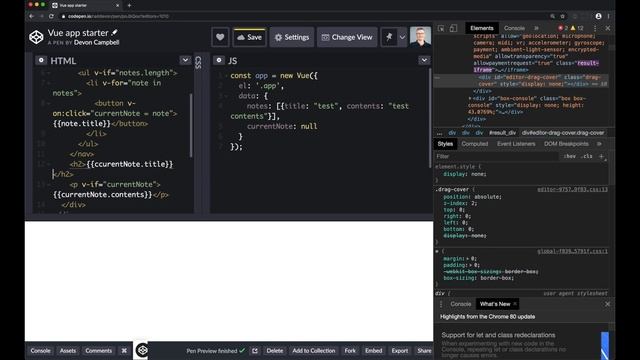Close the What's New tab
This screenshot has height=360, width=640.
pos(515,304)
